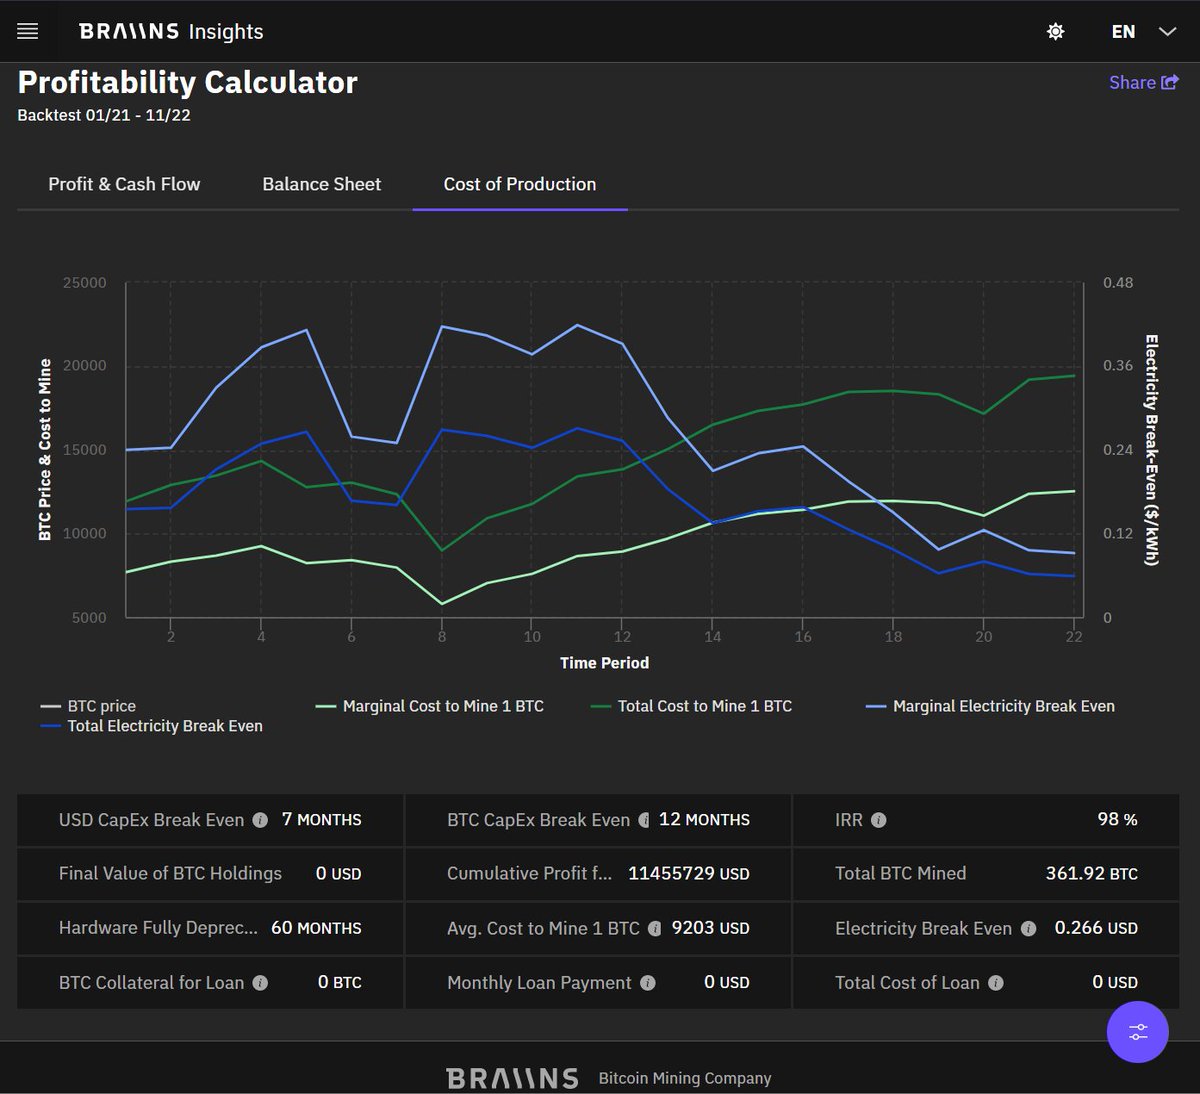1200x1094 pixels.
Task: Click the 'Hardware Fully Deprec...' label
Action: [x=158, y=928]
